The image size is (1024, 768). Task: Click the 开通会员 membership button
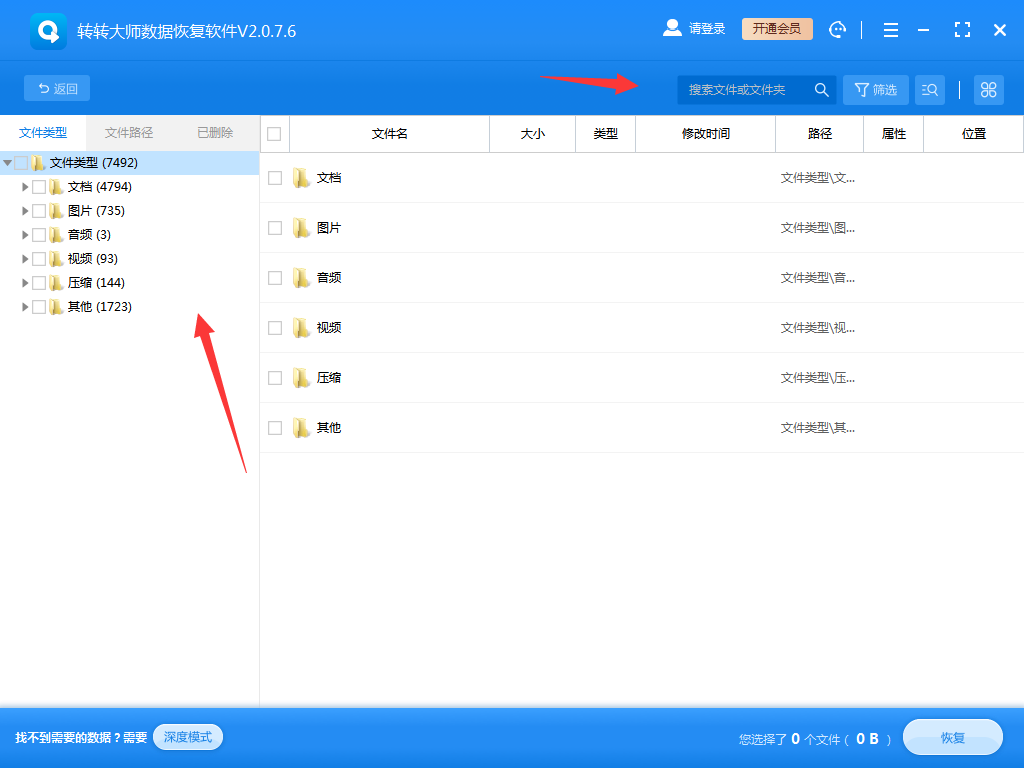[x=776, y=28]
